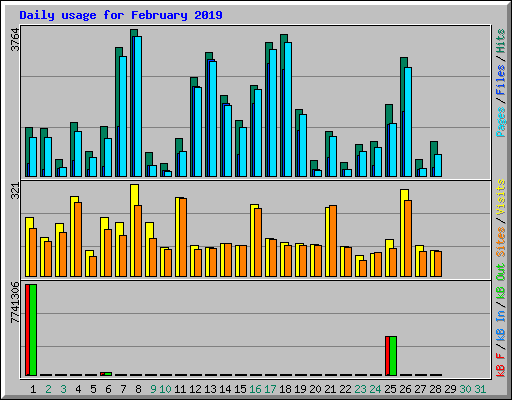Click day 22 on the x-axis

point(345,389)
